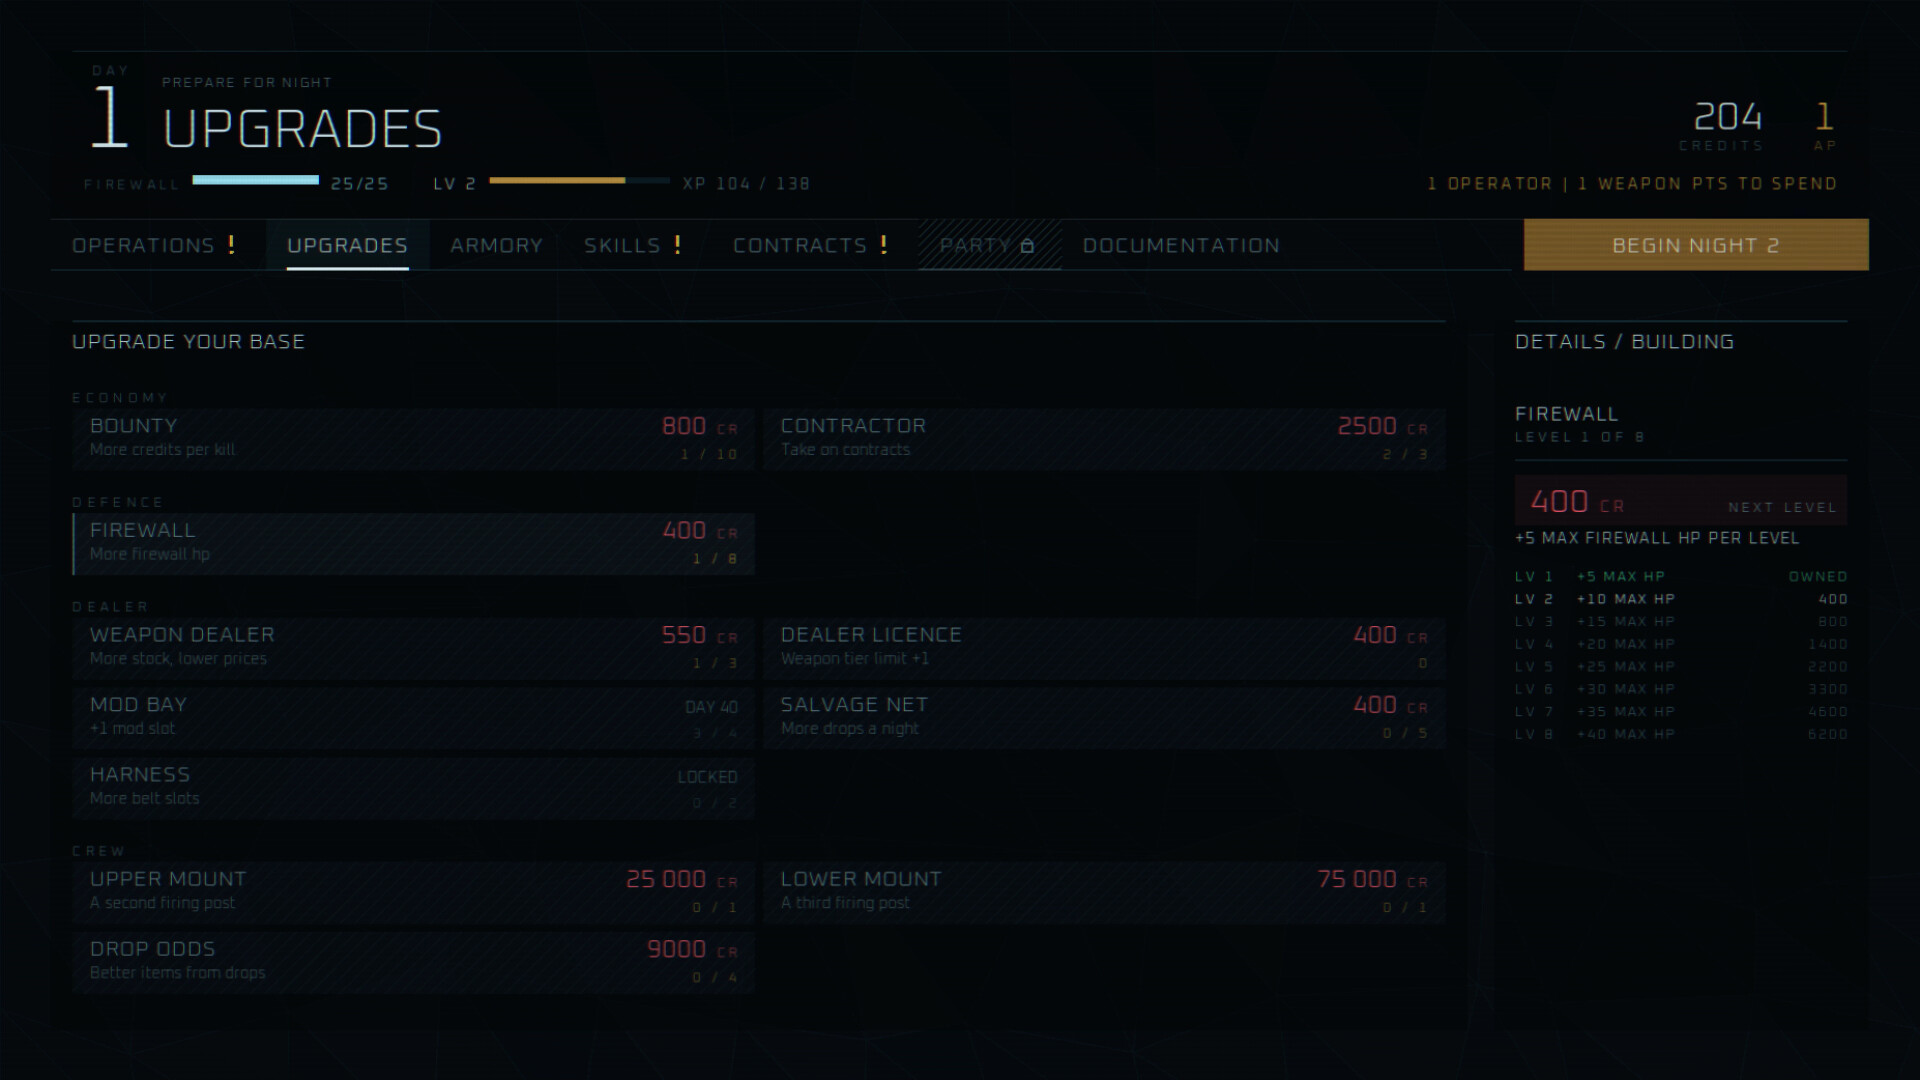Screen dimensions: 1920x1080
Task: Select the Mod Bay upgrade row
Action: point(413,717)
